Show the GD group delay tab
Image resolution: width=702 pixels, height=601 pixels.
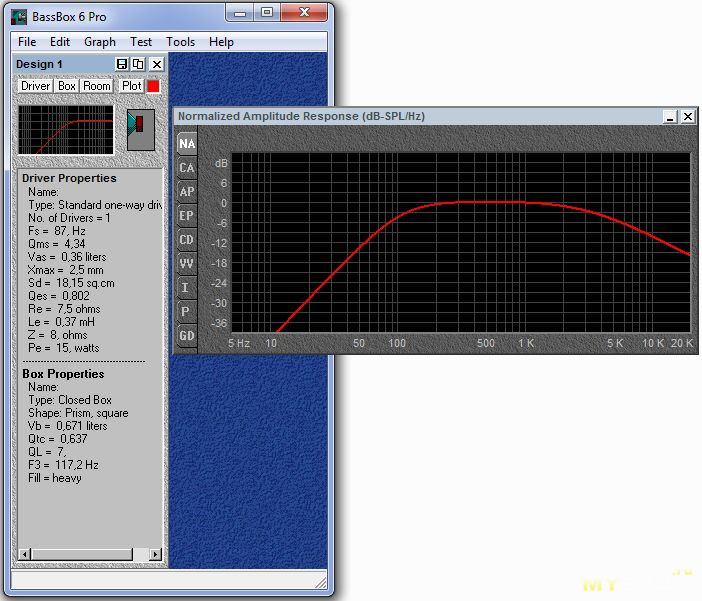click(187, 335)
